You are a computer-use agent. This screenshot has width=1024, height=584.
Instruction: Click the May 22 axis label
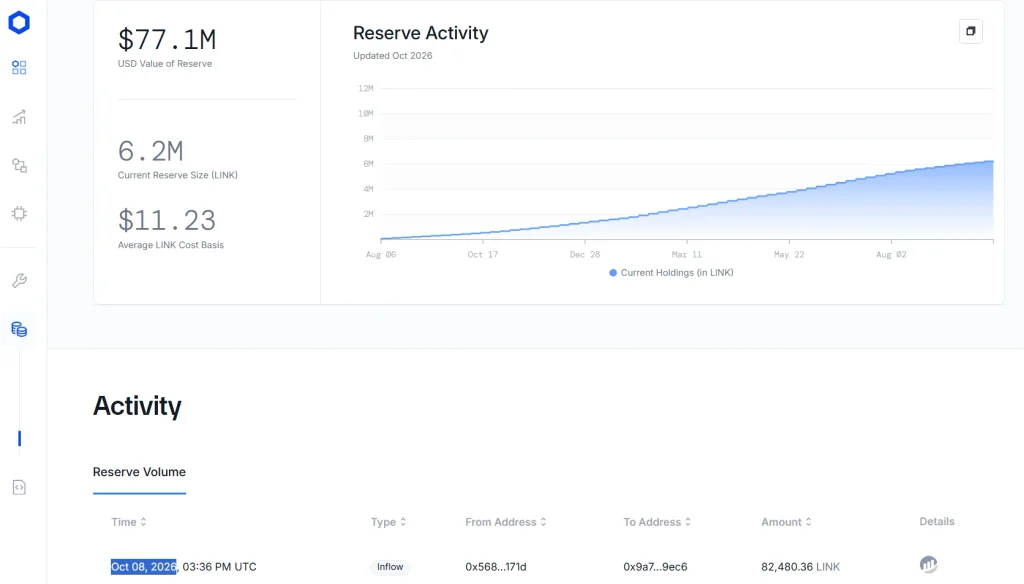(x=789, y=255)
